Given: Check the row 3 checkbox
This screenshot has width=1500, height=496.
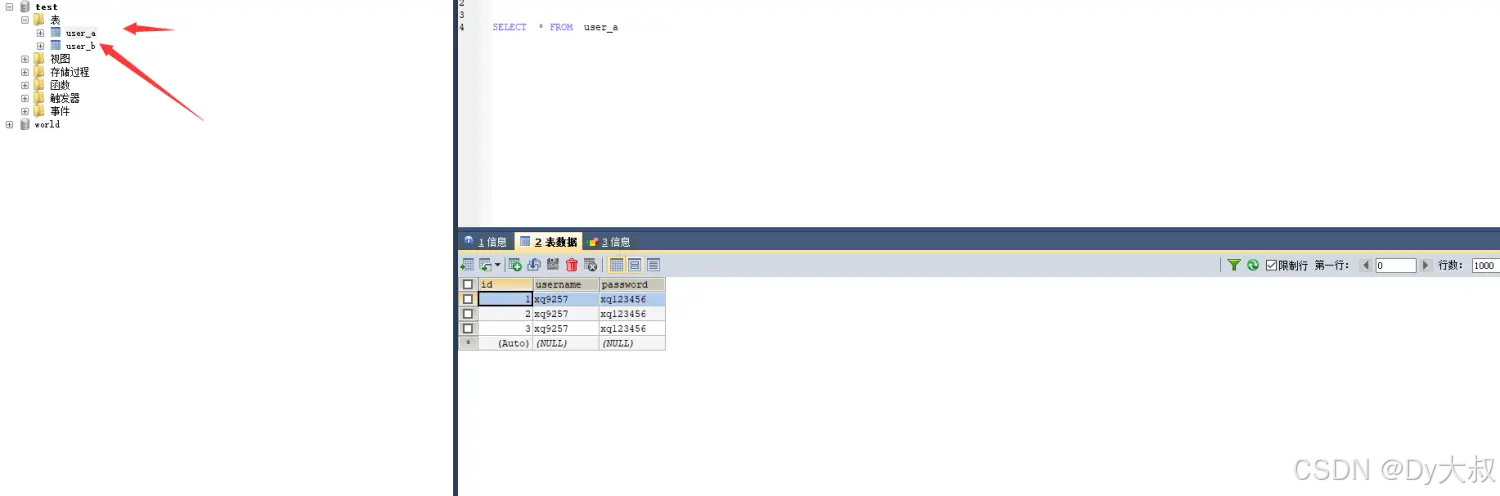Looking at the screenshot, I should 467,328.
